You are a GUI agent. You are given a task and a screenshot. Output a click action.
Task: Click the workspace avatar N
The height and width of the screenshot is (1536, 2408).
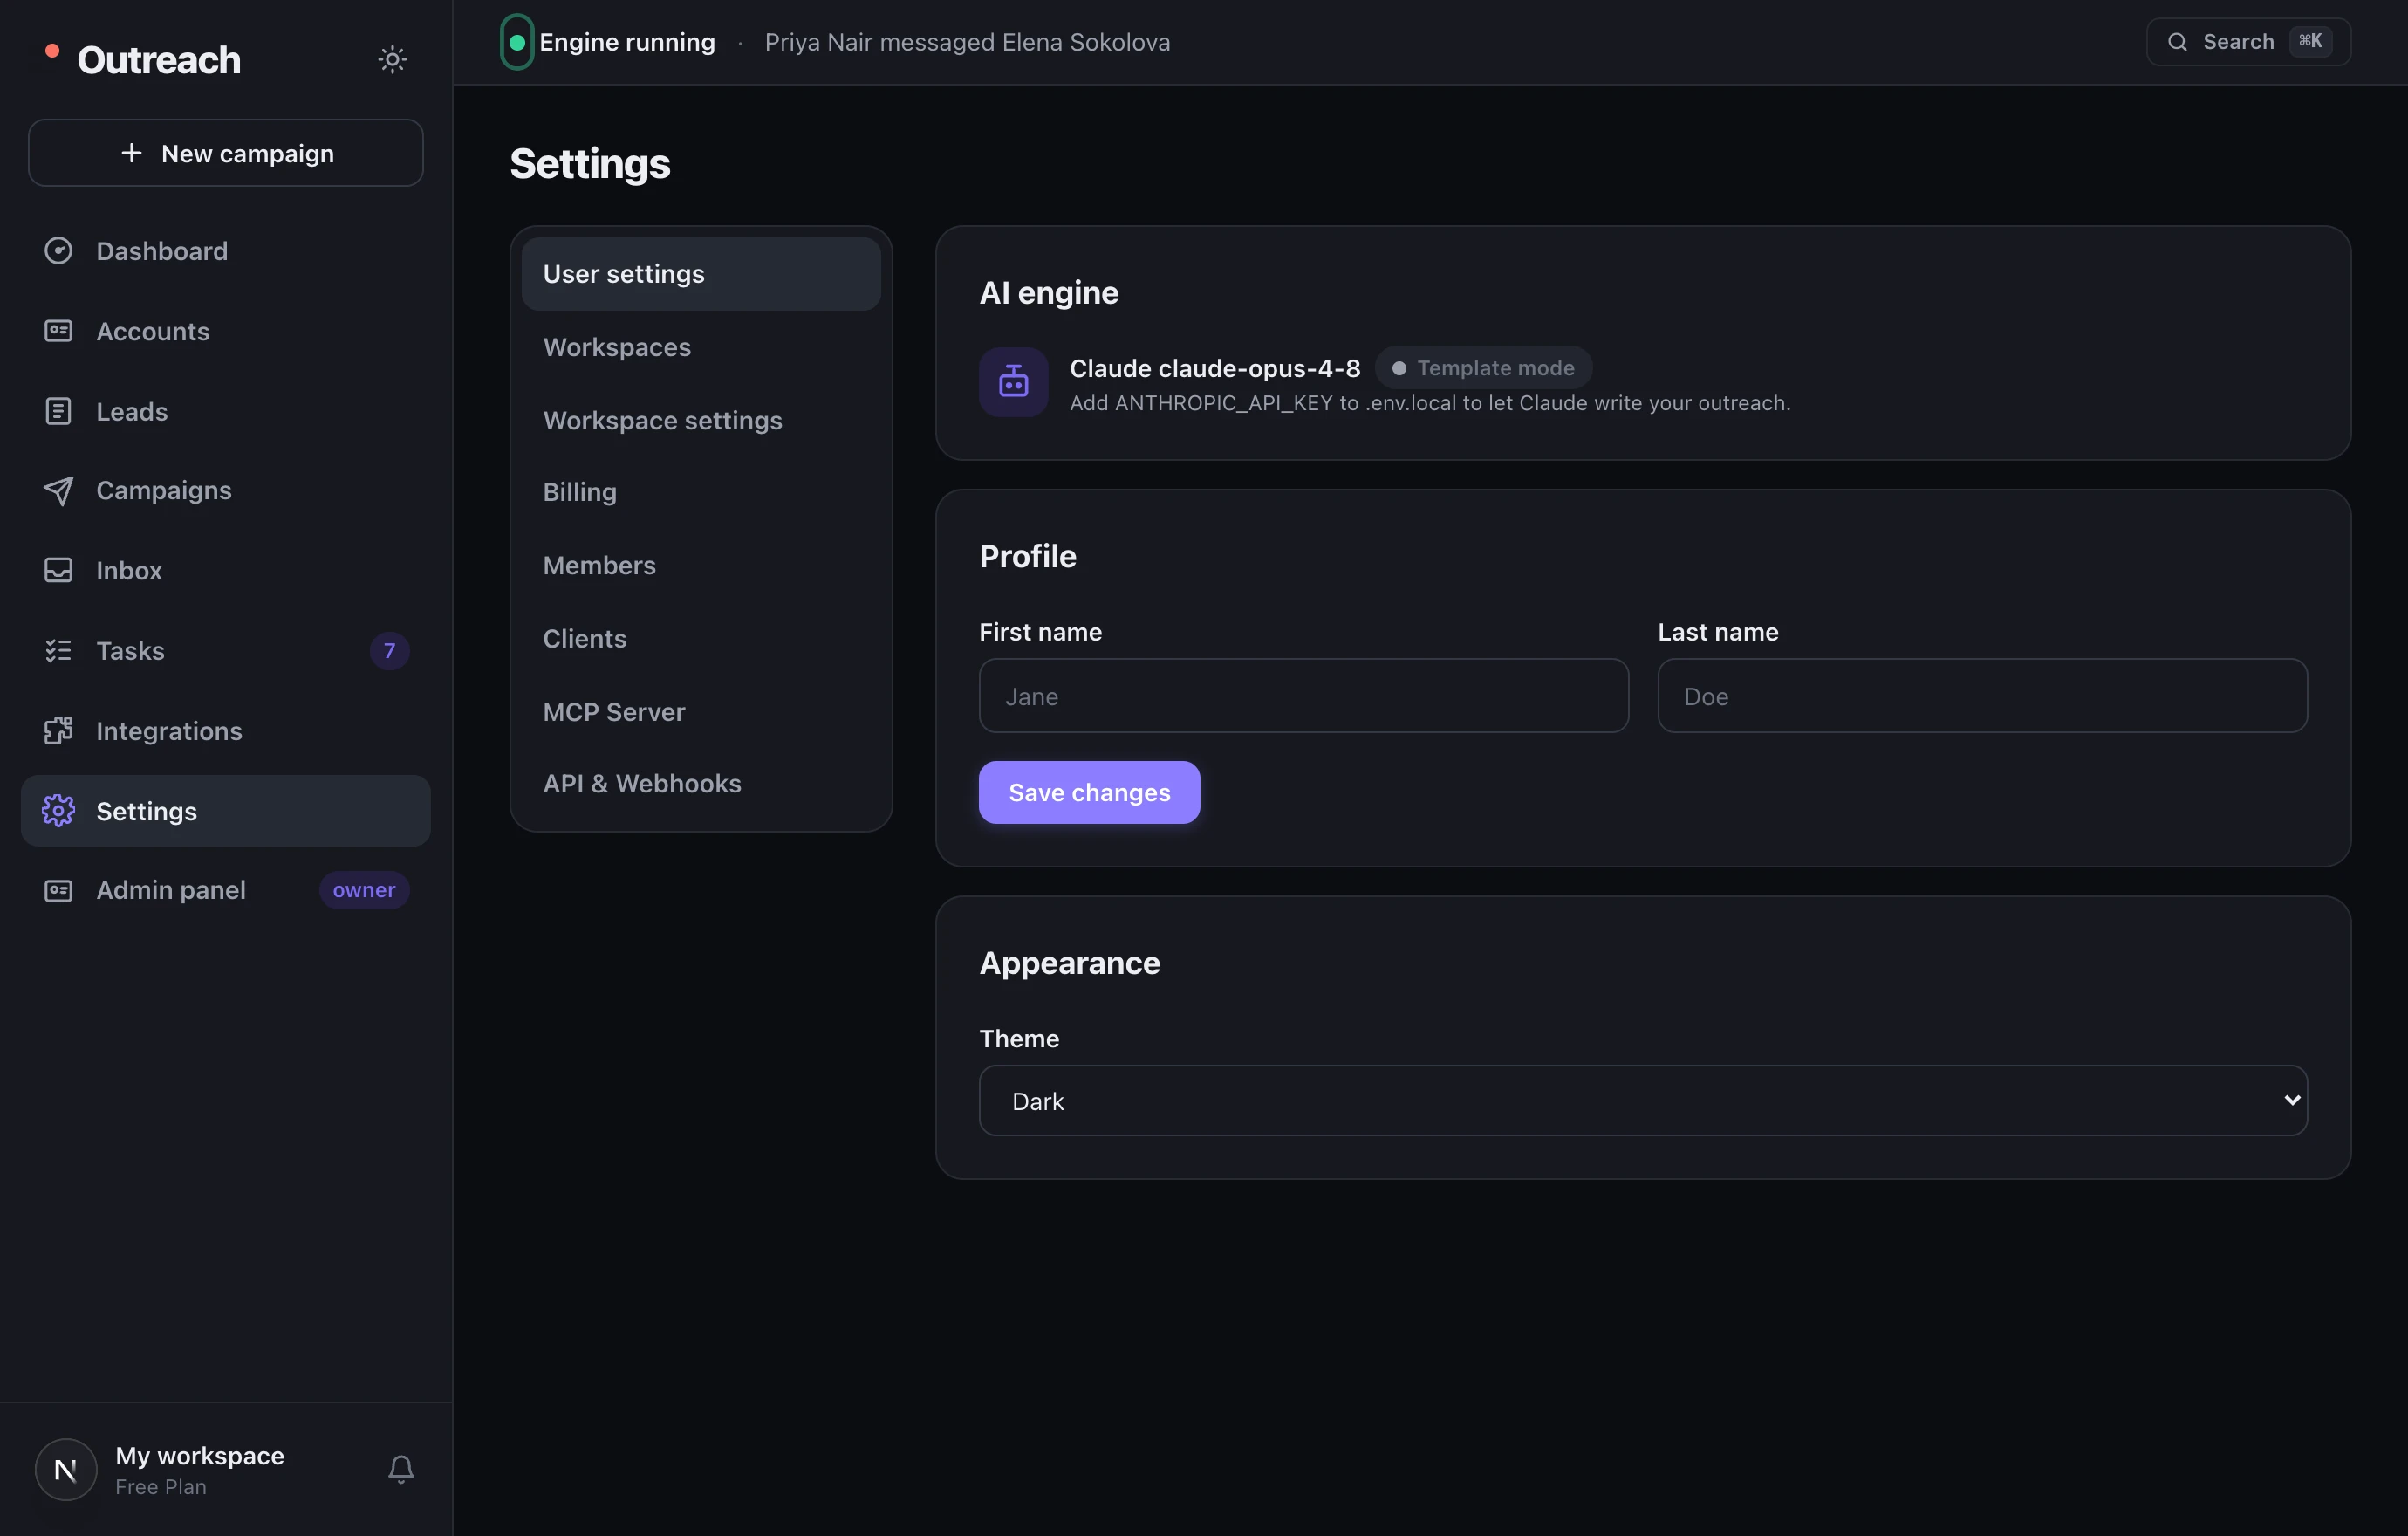(66, 1469)
